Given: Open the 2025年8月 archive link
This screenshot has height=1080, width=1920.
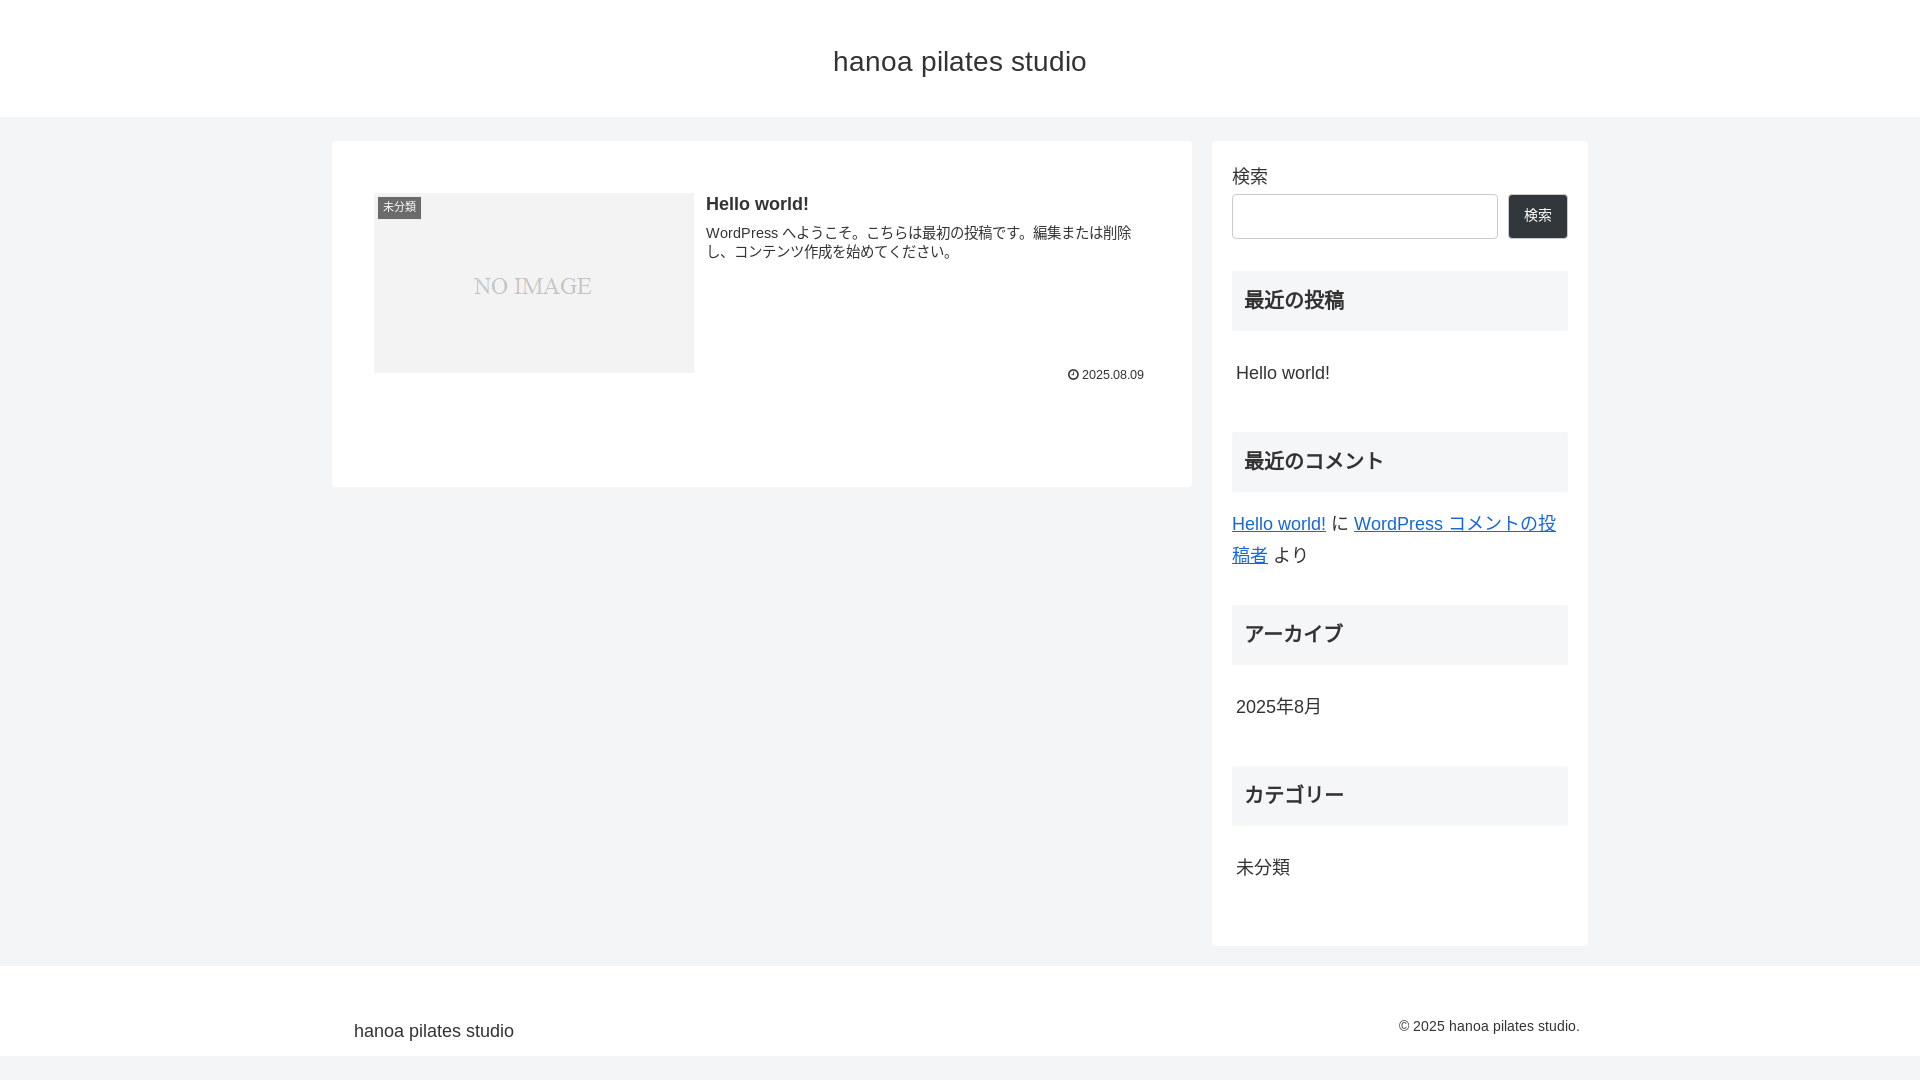Looking at the screenshot, I should coord(1278,707).
